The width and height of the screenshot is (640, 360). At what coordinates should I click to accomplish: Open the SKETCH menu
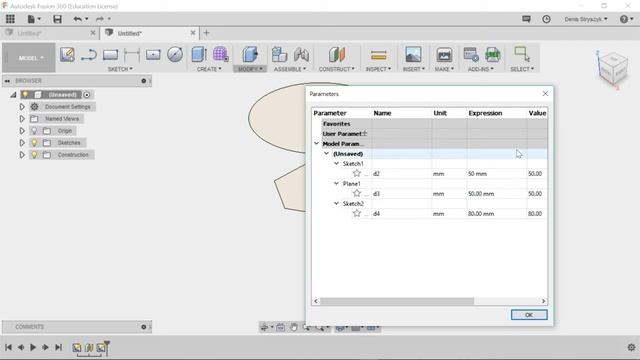click(x=120, y=69)
